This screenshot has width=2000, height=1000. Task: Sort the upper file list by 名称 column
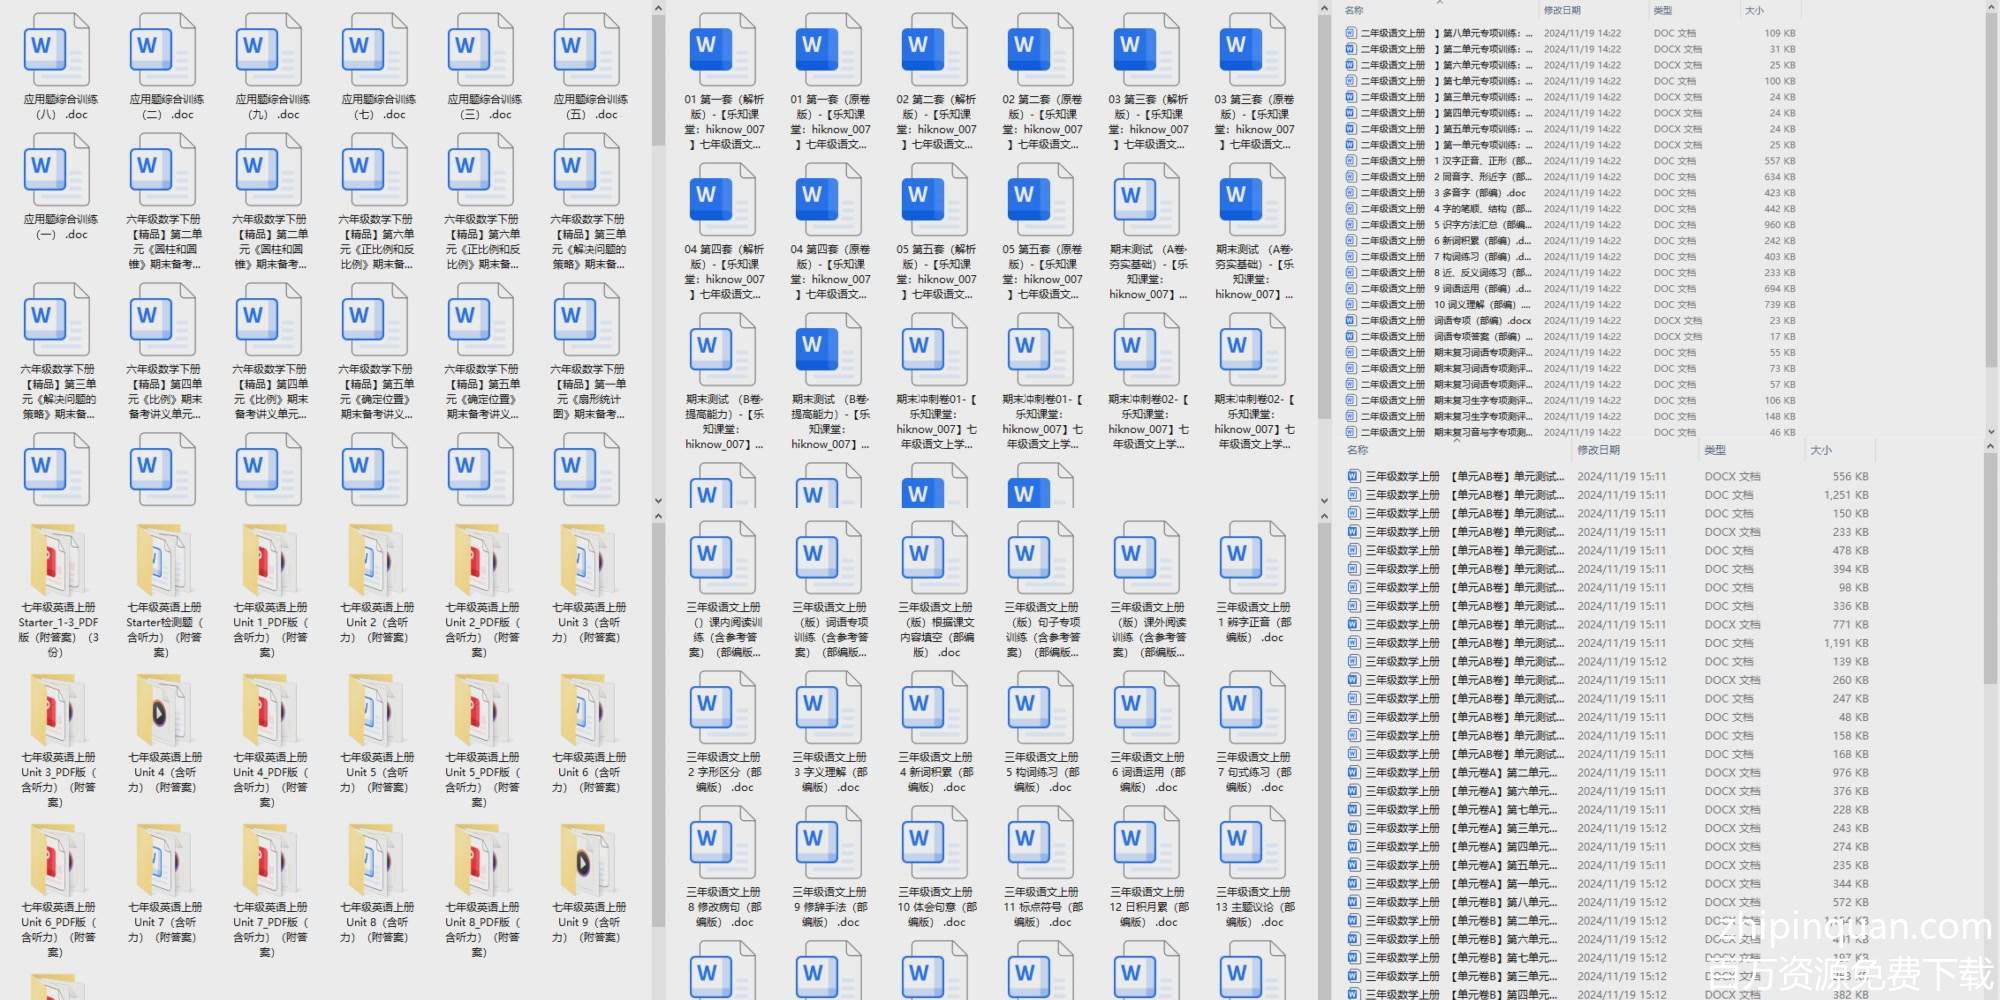(x=1355, y=10)
